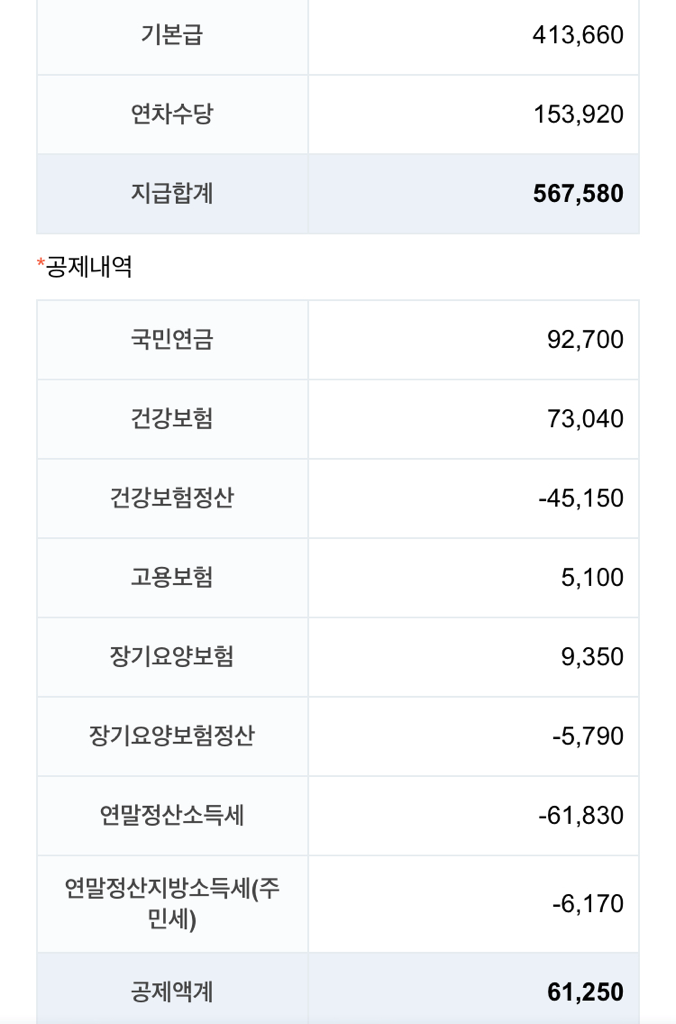Select the 61,250 deduction total value
The height and width of the screenshot is (1024, 676).
coord(585,992)
